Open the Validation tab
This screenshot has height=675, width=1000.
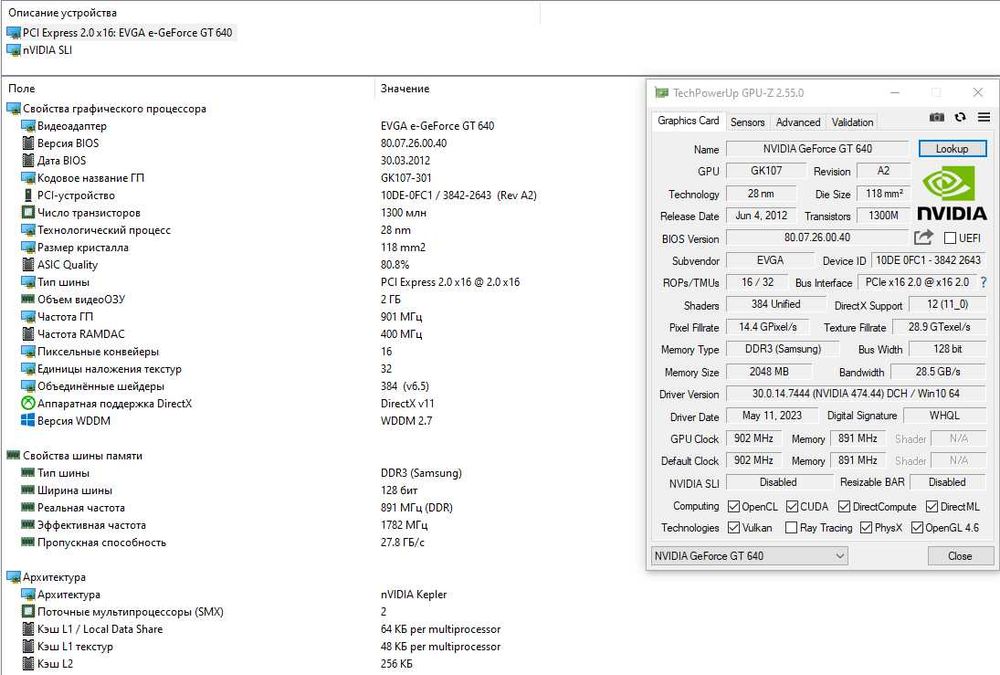(852, 122)
